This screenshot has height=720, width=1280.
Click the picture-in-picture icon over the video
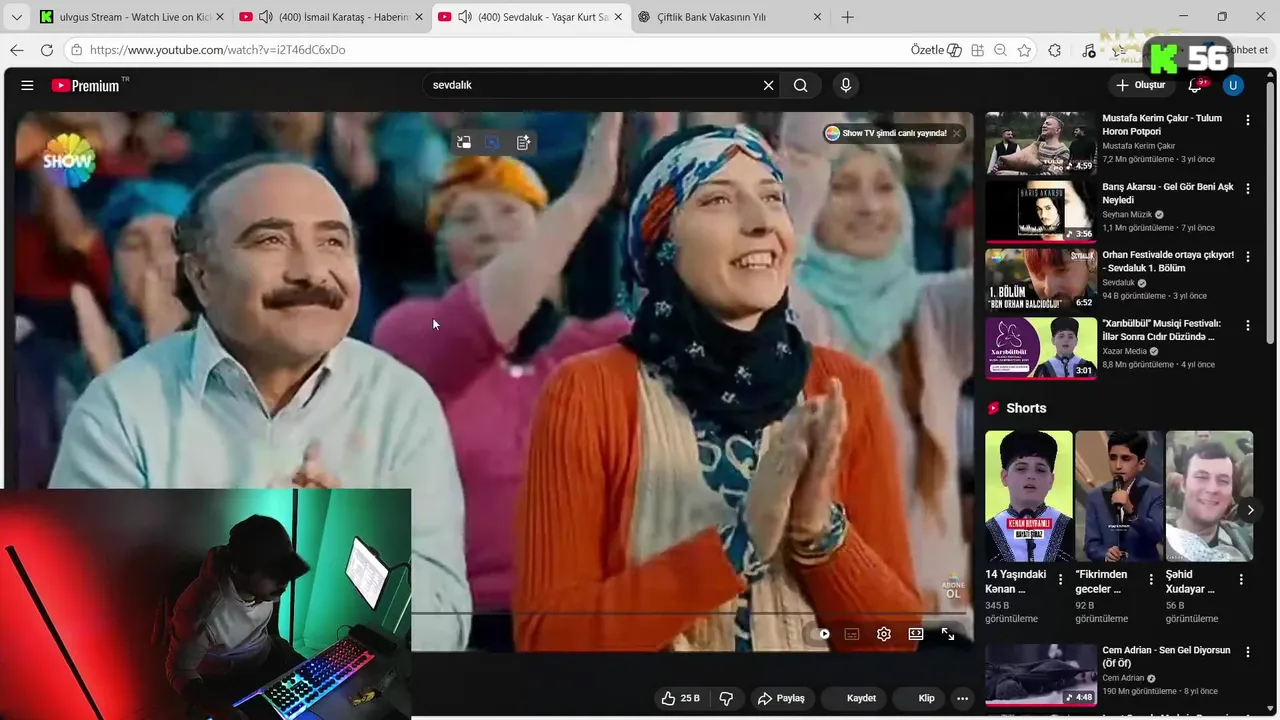[x=464, y=142]
